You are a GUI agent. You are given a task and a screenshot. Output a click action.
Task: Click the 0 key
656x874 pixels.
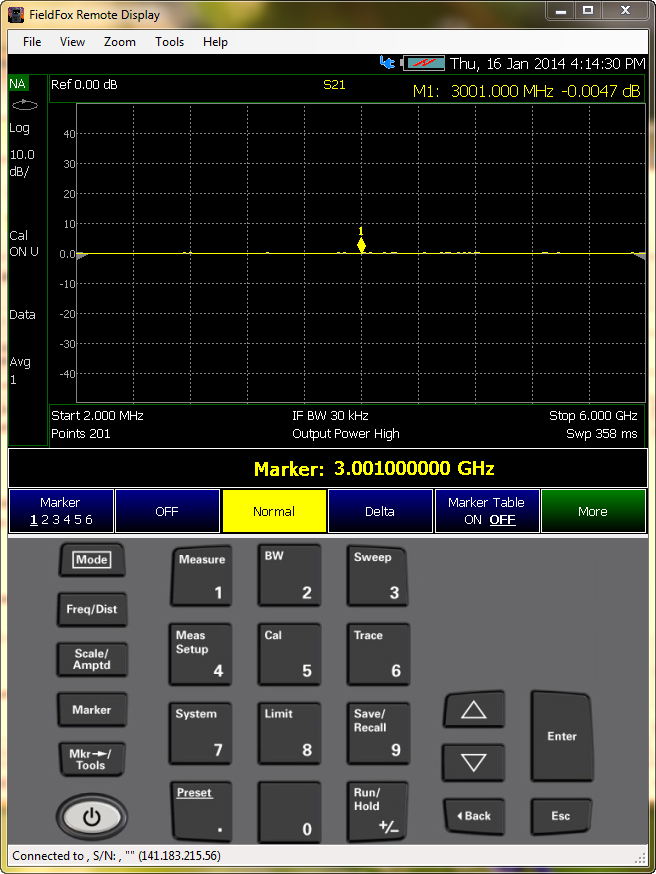(289, 812)
